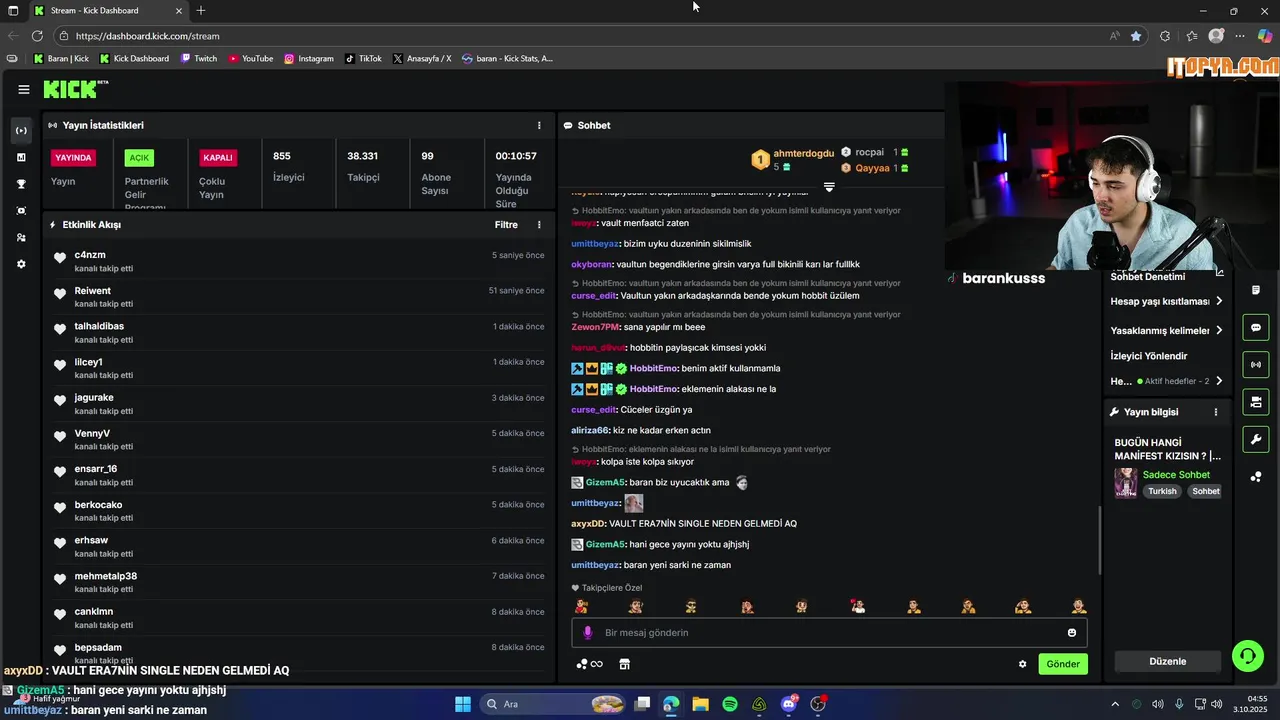
Task: Open Discord from the taskbar
Action: 789,704
